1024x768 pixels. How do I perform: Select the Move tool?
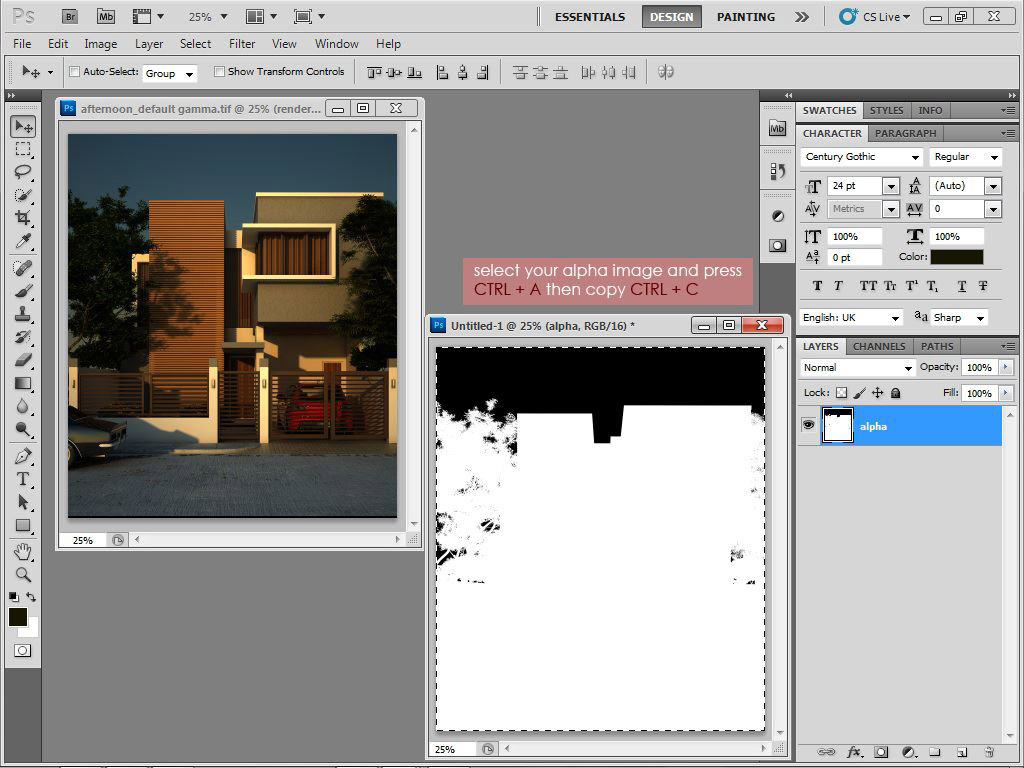point(22,126)
